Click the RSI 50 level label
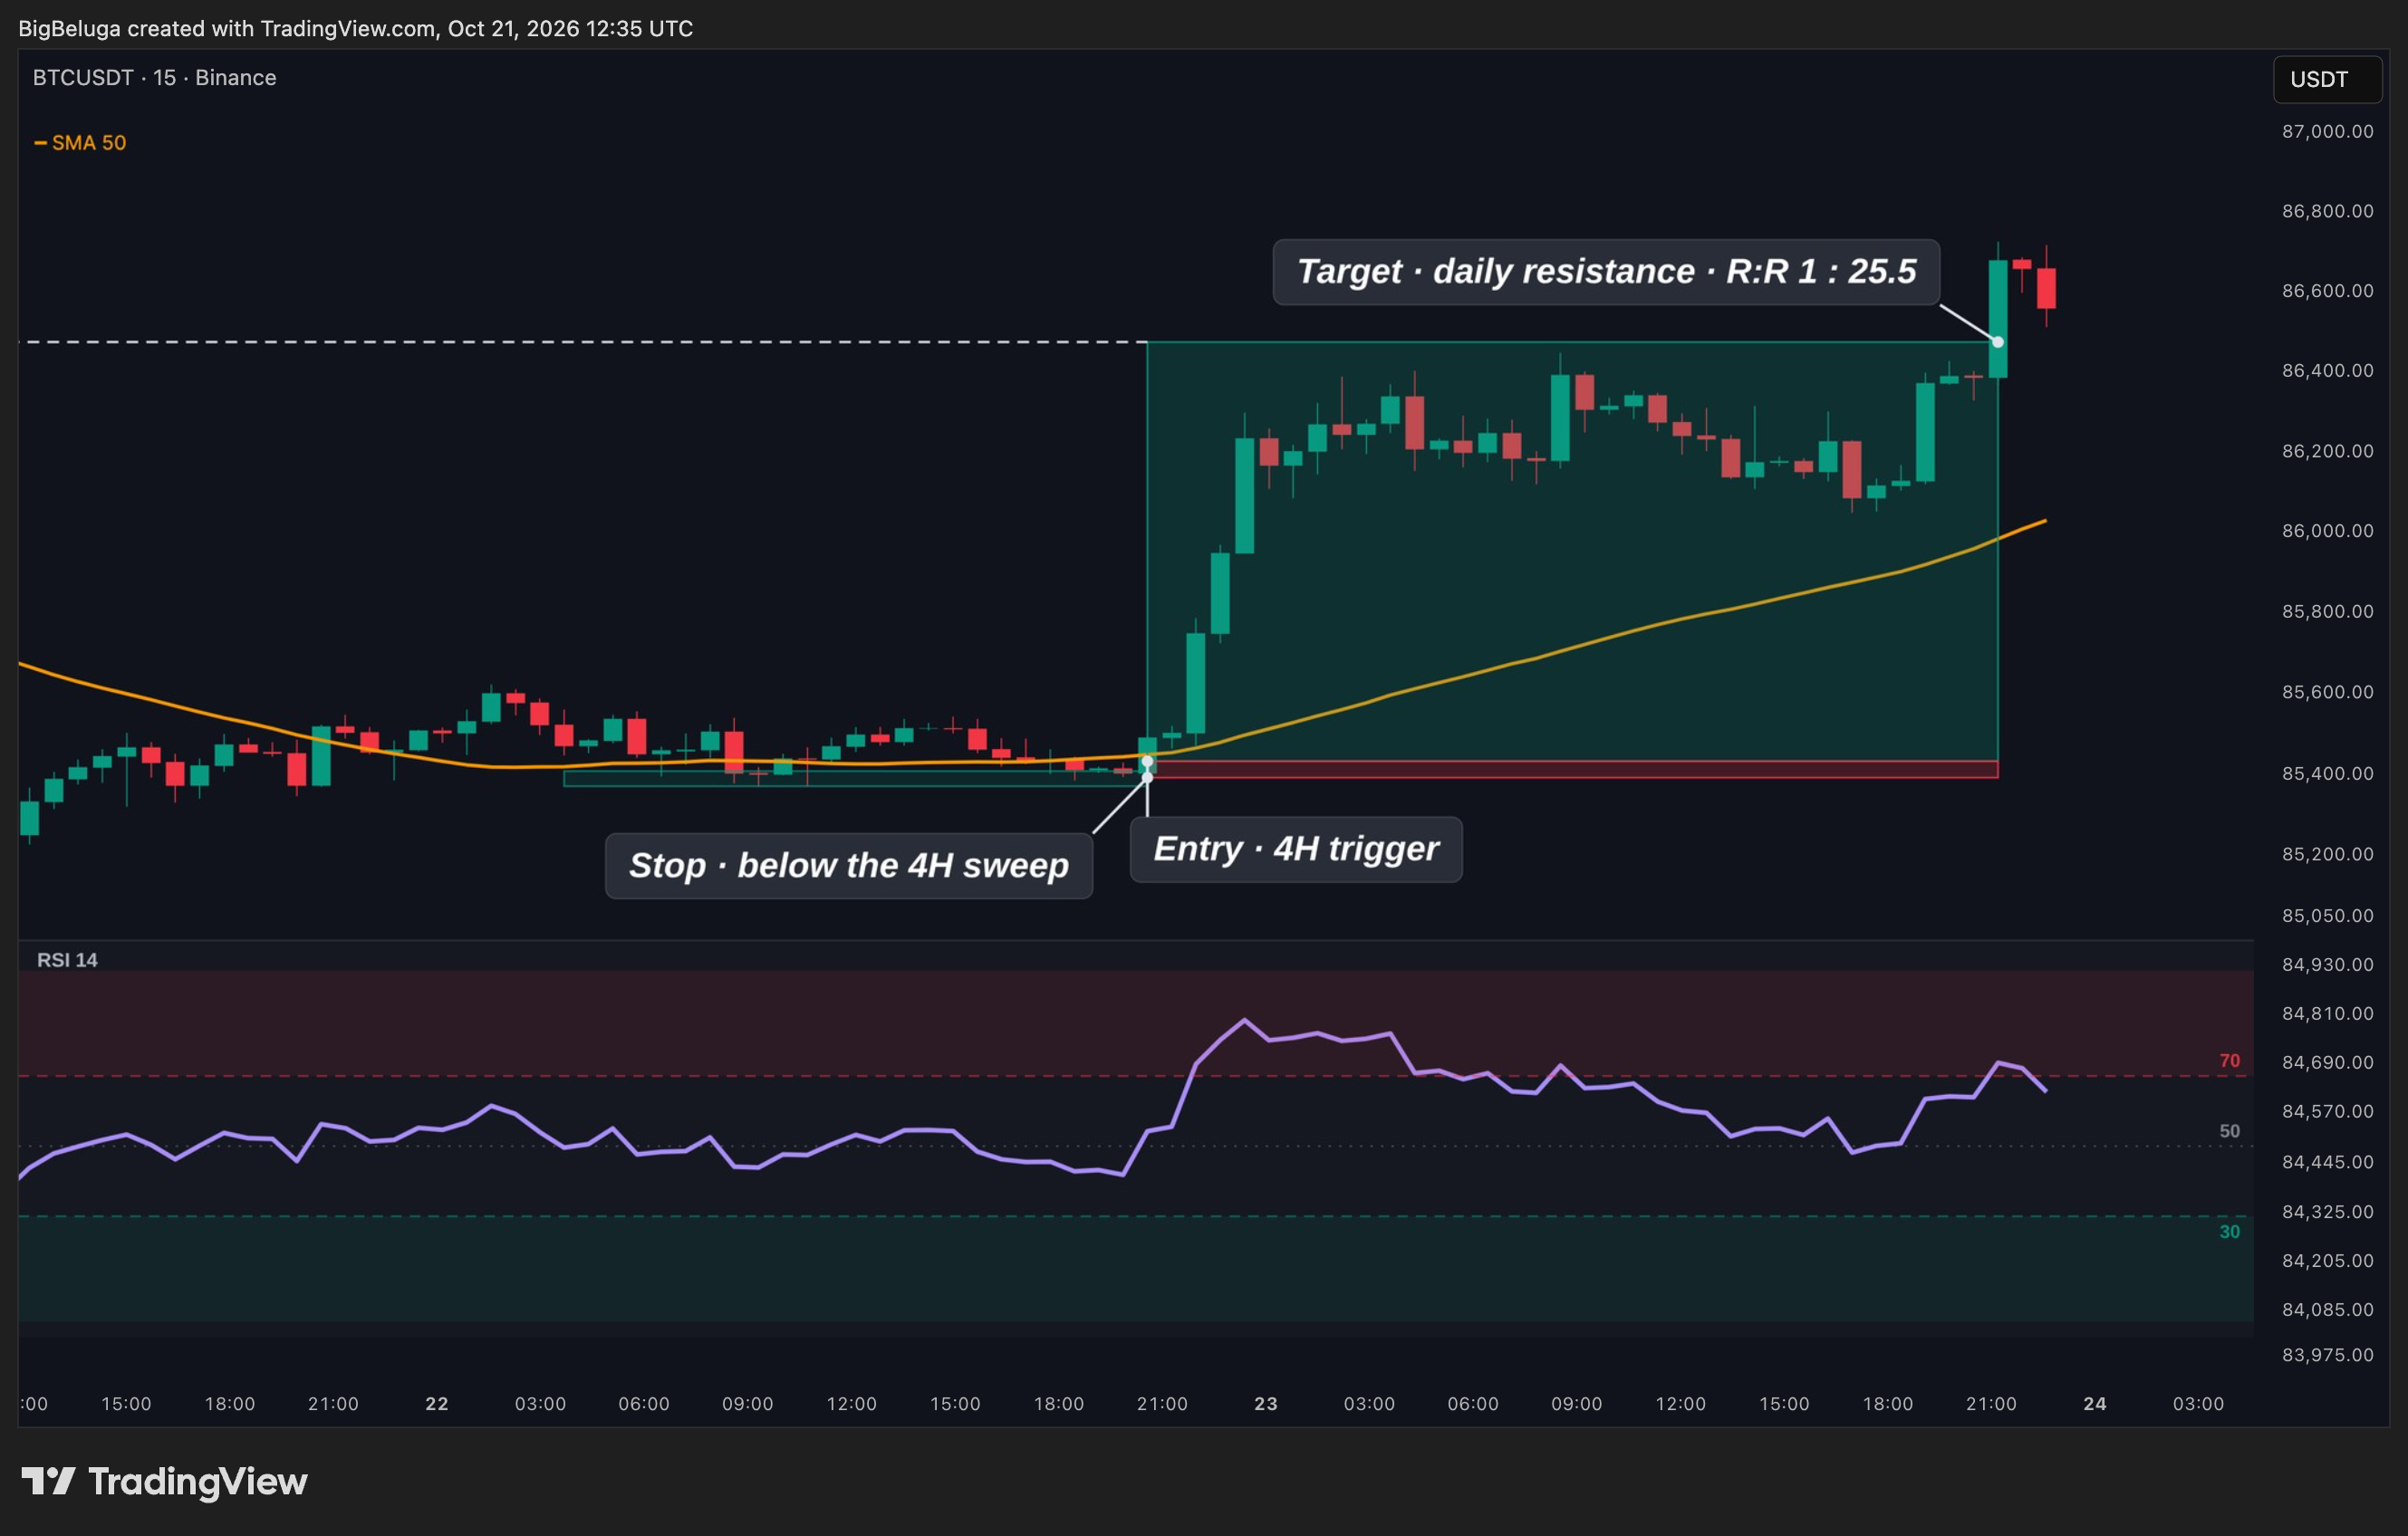Viewport: 2408px width, 1536px height. [x=2229, y=1131]
